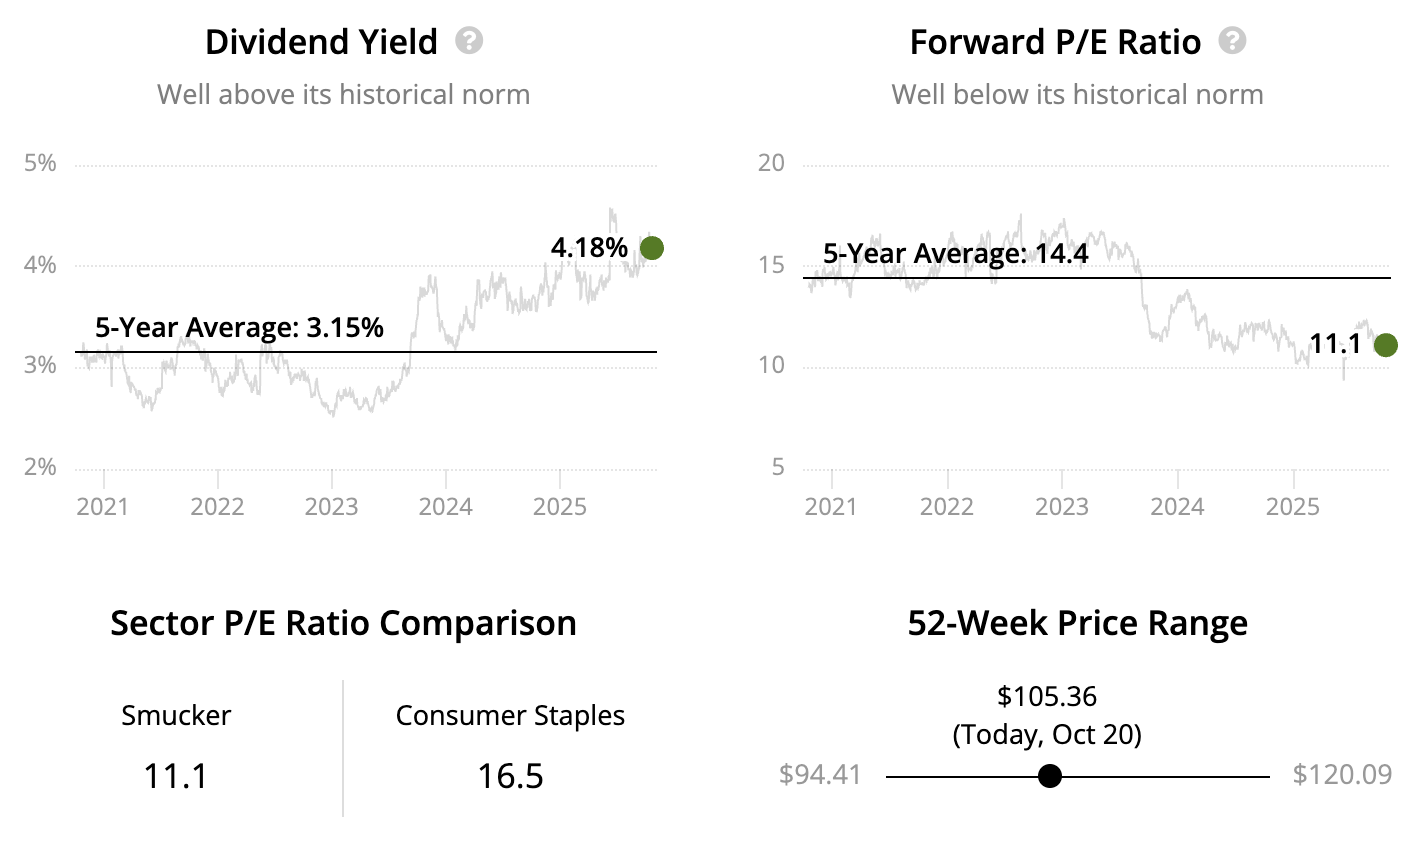The width and height of the screenshot is (1424, 856).
Task: Click the Sector P/E Ratio Comparison heading
Action: (343, 623)
